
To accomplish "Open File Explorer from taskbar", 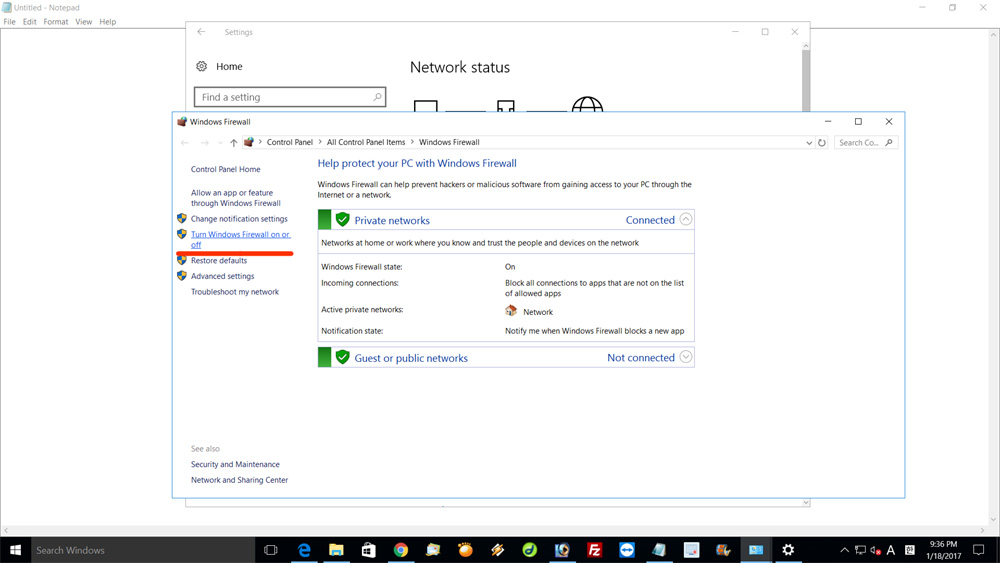I will pos(336,550).
